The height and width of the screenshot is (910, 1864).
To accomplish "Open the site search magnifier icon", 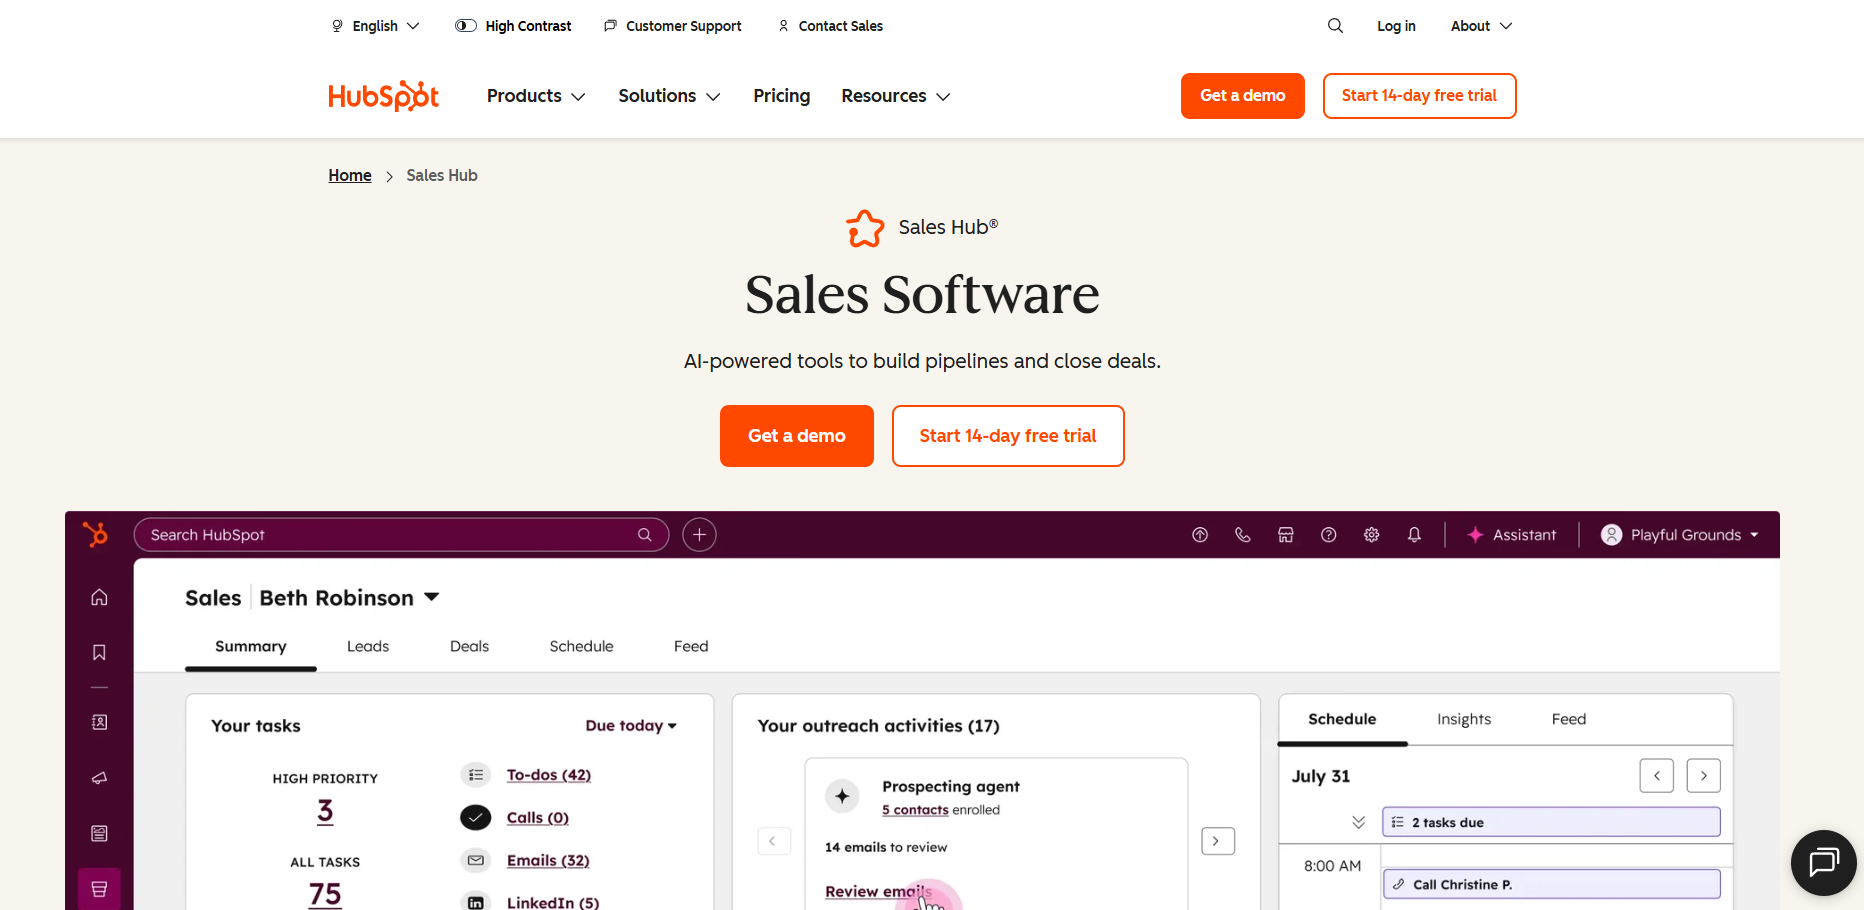I will coord(1335,26).
